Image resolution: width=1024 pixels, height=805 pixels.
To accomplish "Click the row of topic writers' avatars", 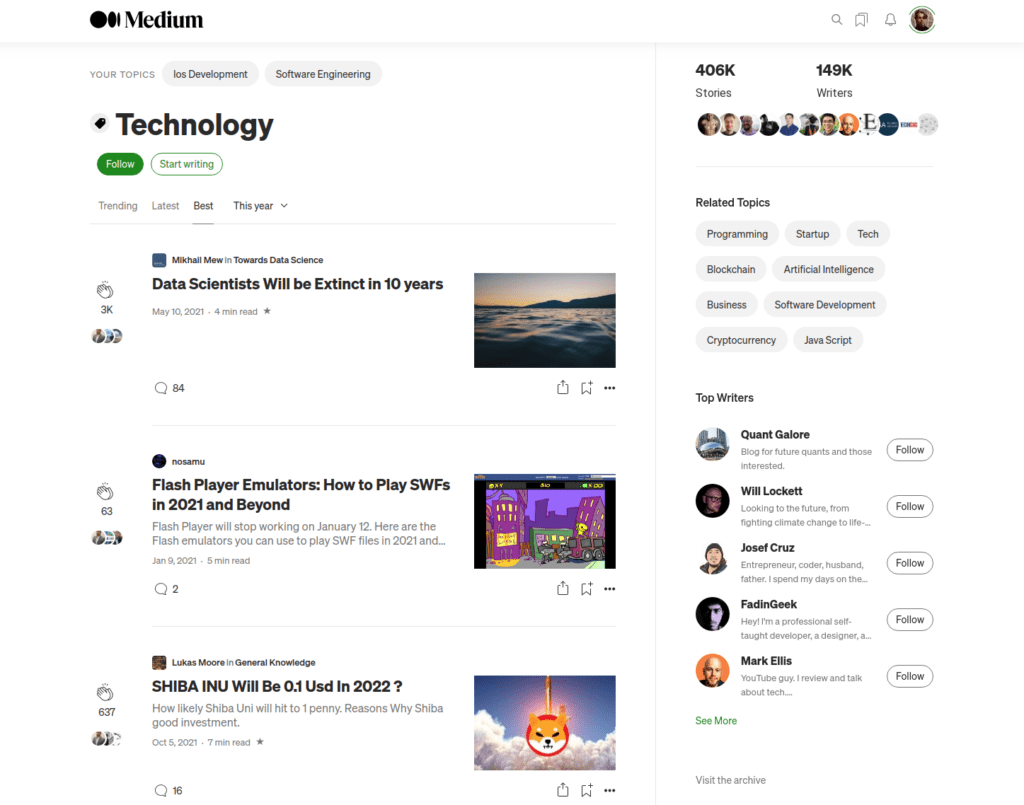I will click(817, 124).
